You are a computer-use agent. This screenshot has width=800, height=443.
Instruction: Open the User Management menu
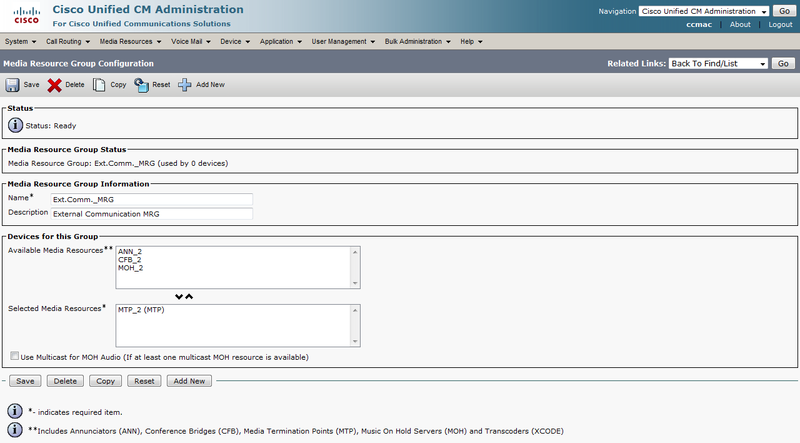pos(343,41)
